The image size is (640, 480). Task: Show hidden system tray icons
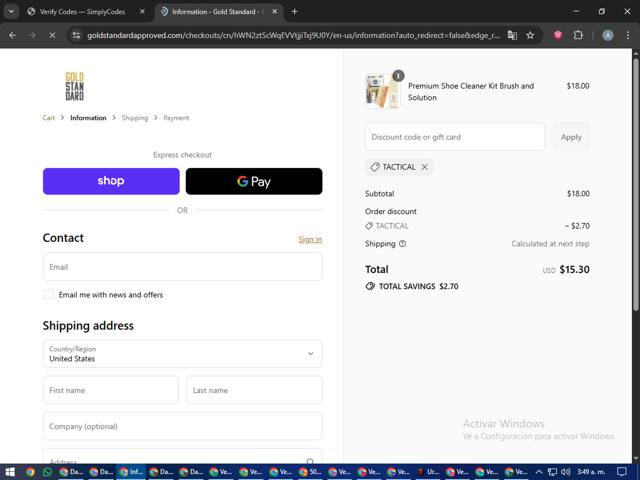(539, 472)
